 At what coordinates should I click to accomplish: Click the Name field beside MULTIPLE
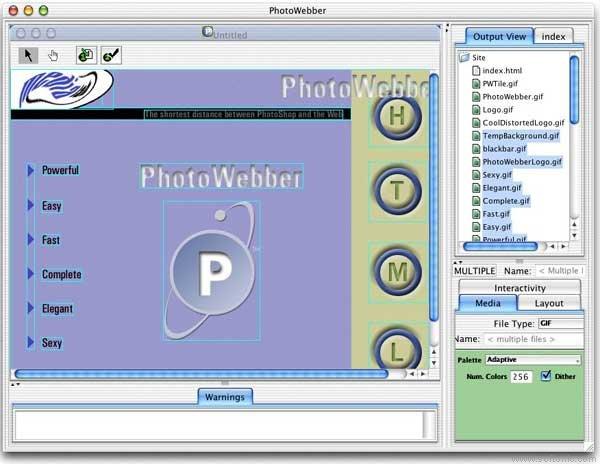click(560, 271)
